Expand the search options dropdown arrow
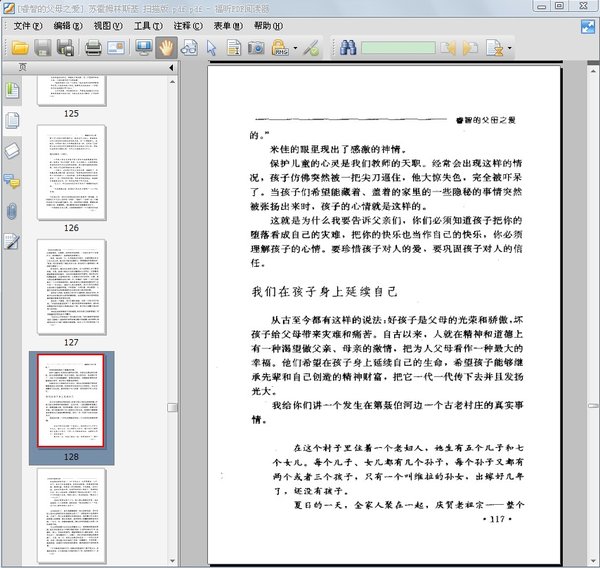The width and height of the screenshot is (600, 568). pos(510,48)
